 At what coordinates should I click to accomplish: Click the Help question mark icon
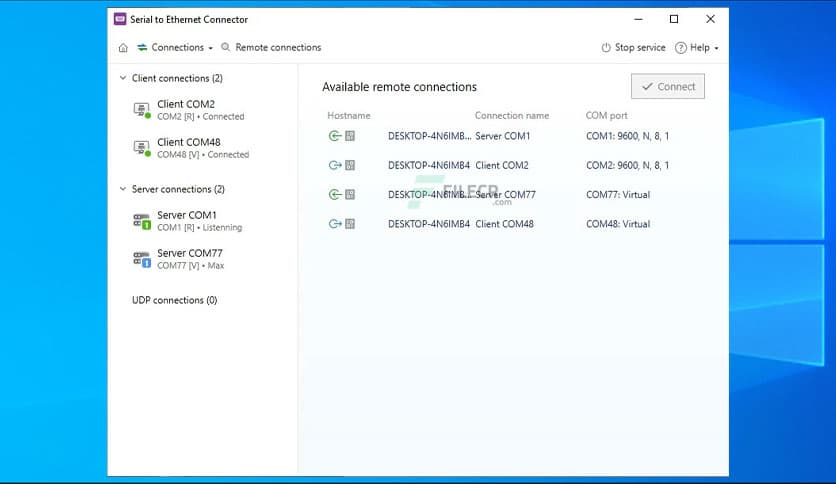click(681, 48)
